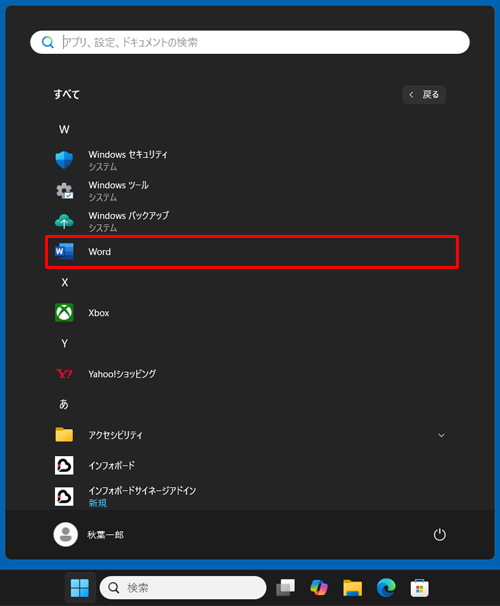Launch インフォボードサイネージアドイン icon
Image resolution: width=500 pixels, height=606 pixels.
(x=64, y=496)
